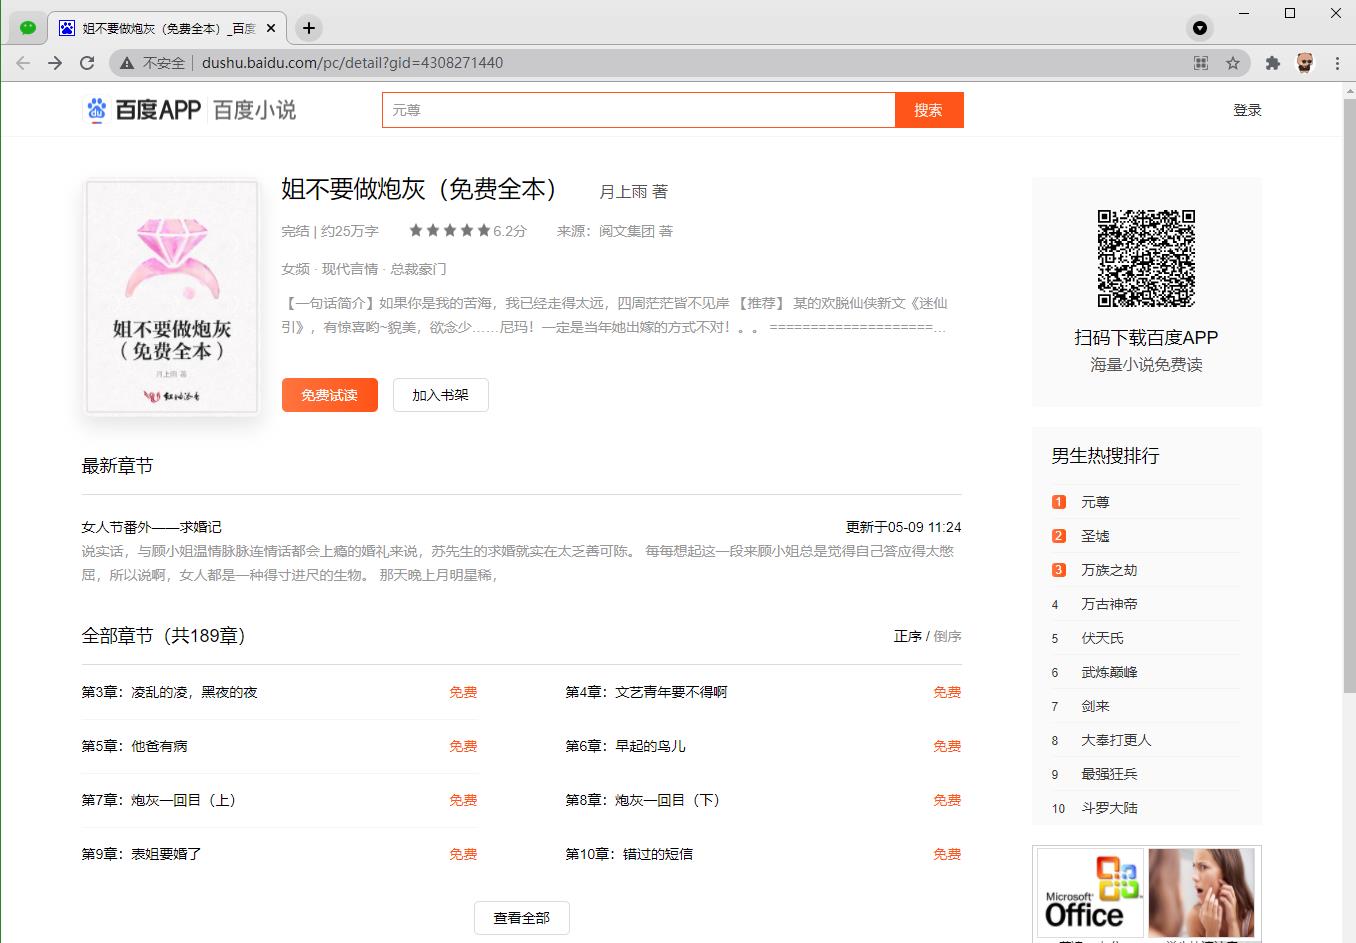Bookmark this page with star icon
Image resolution: width=1356 pixels, height=943 pixels.
click(1233, 63)
